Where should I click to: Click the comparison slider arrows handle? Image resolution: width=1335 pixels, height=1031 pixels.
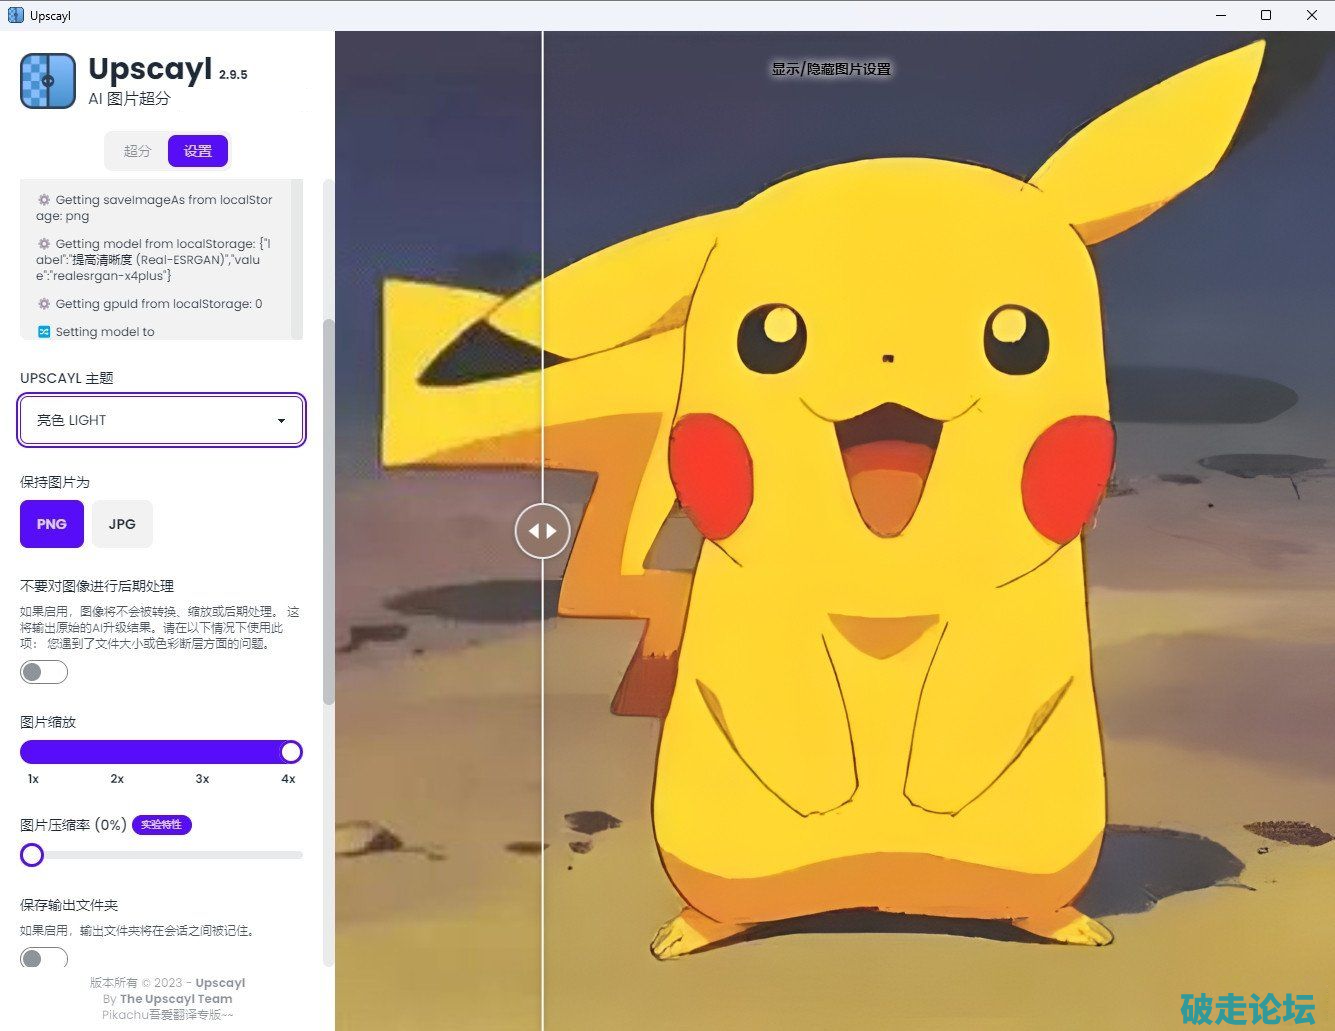click(x=542, y=531)
